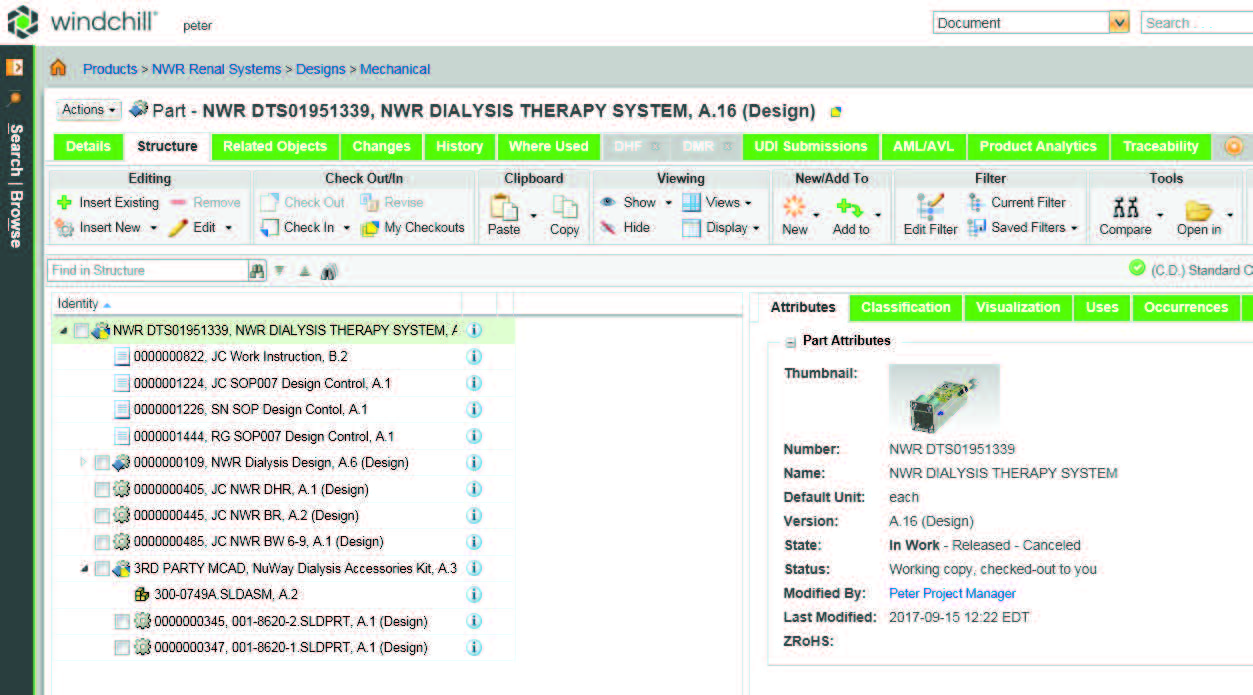The image size is (1253, 695).
Task: Click the My Checkouts icon
Action: click(x=369, y=228)
